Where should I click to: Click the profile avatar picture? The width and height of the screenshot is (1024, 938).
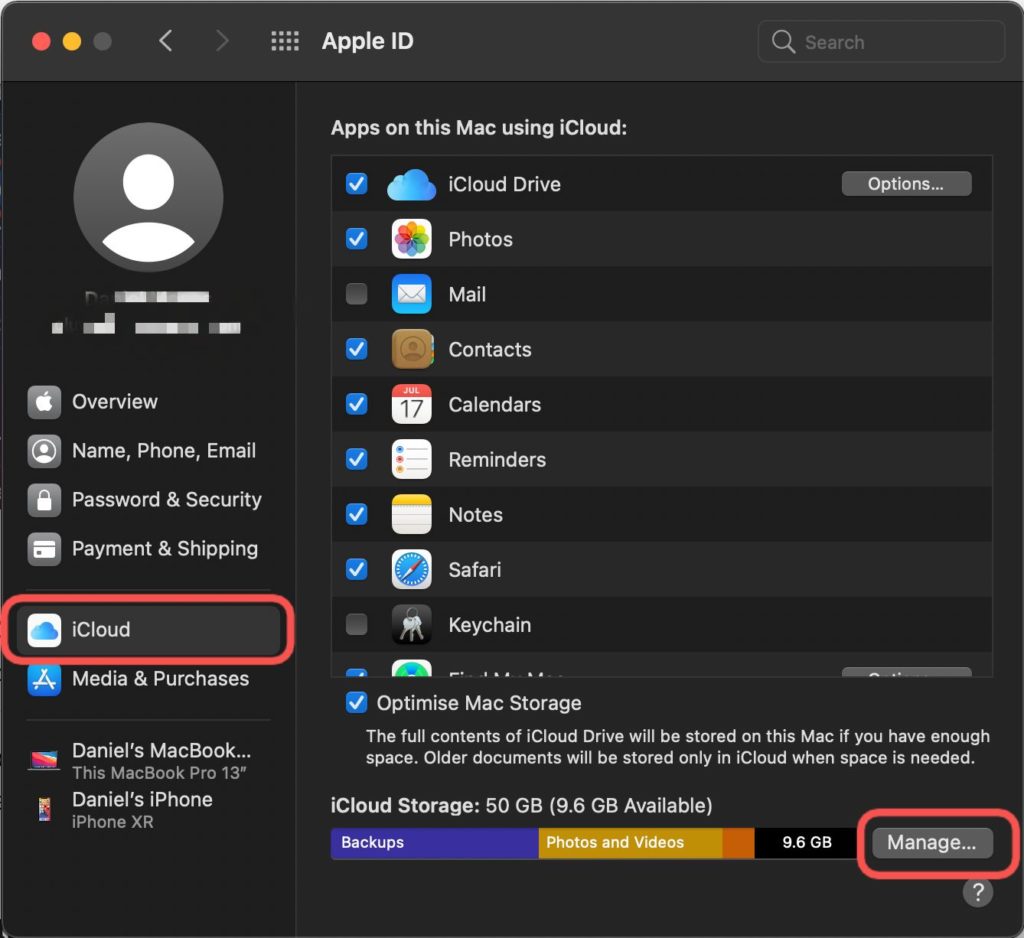click(148, 197)
